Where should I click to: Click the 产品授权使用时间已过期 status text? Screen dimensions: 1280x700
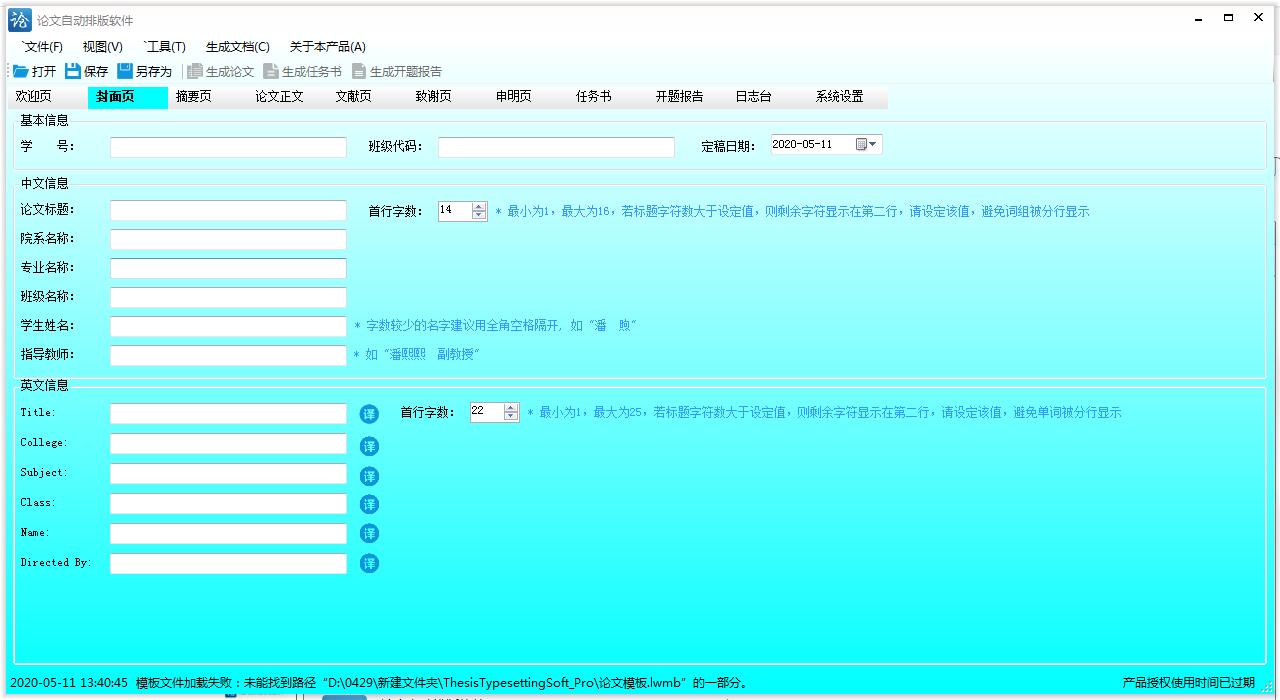tap(1188, 683)
